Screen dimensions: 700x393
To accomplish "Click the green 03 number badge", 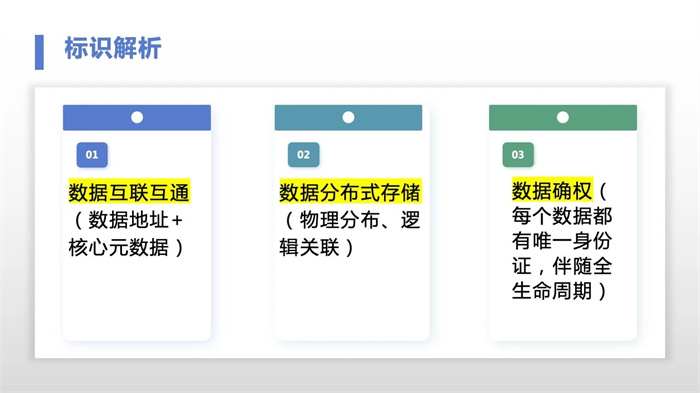I will click(518, 155).
